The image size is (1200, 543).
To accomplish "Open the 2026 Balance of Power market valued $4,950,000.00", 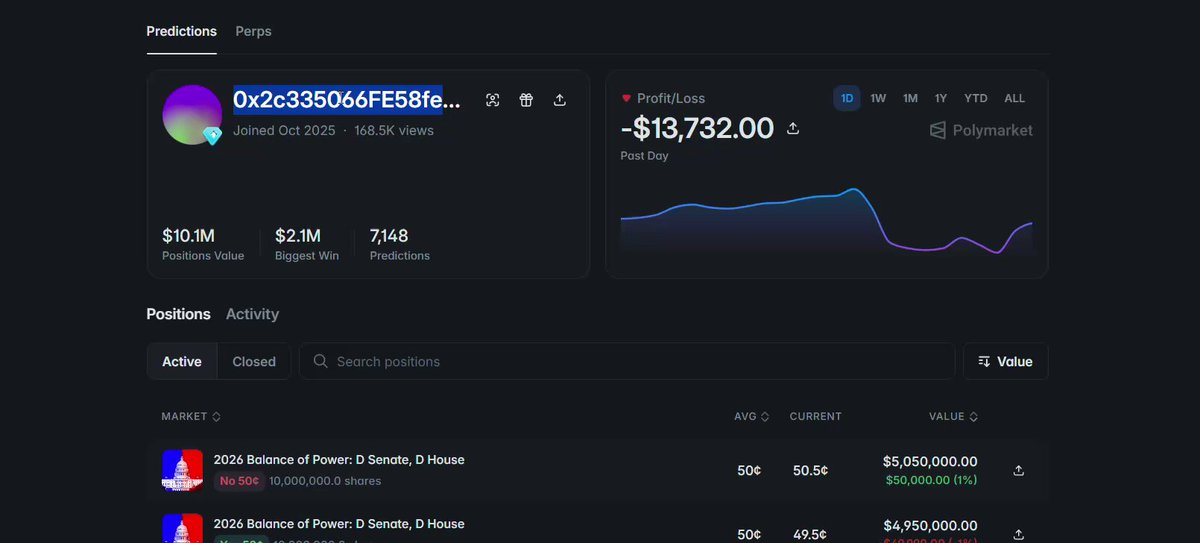I will tap(339, 524).
